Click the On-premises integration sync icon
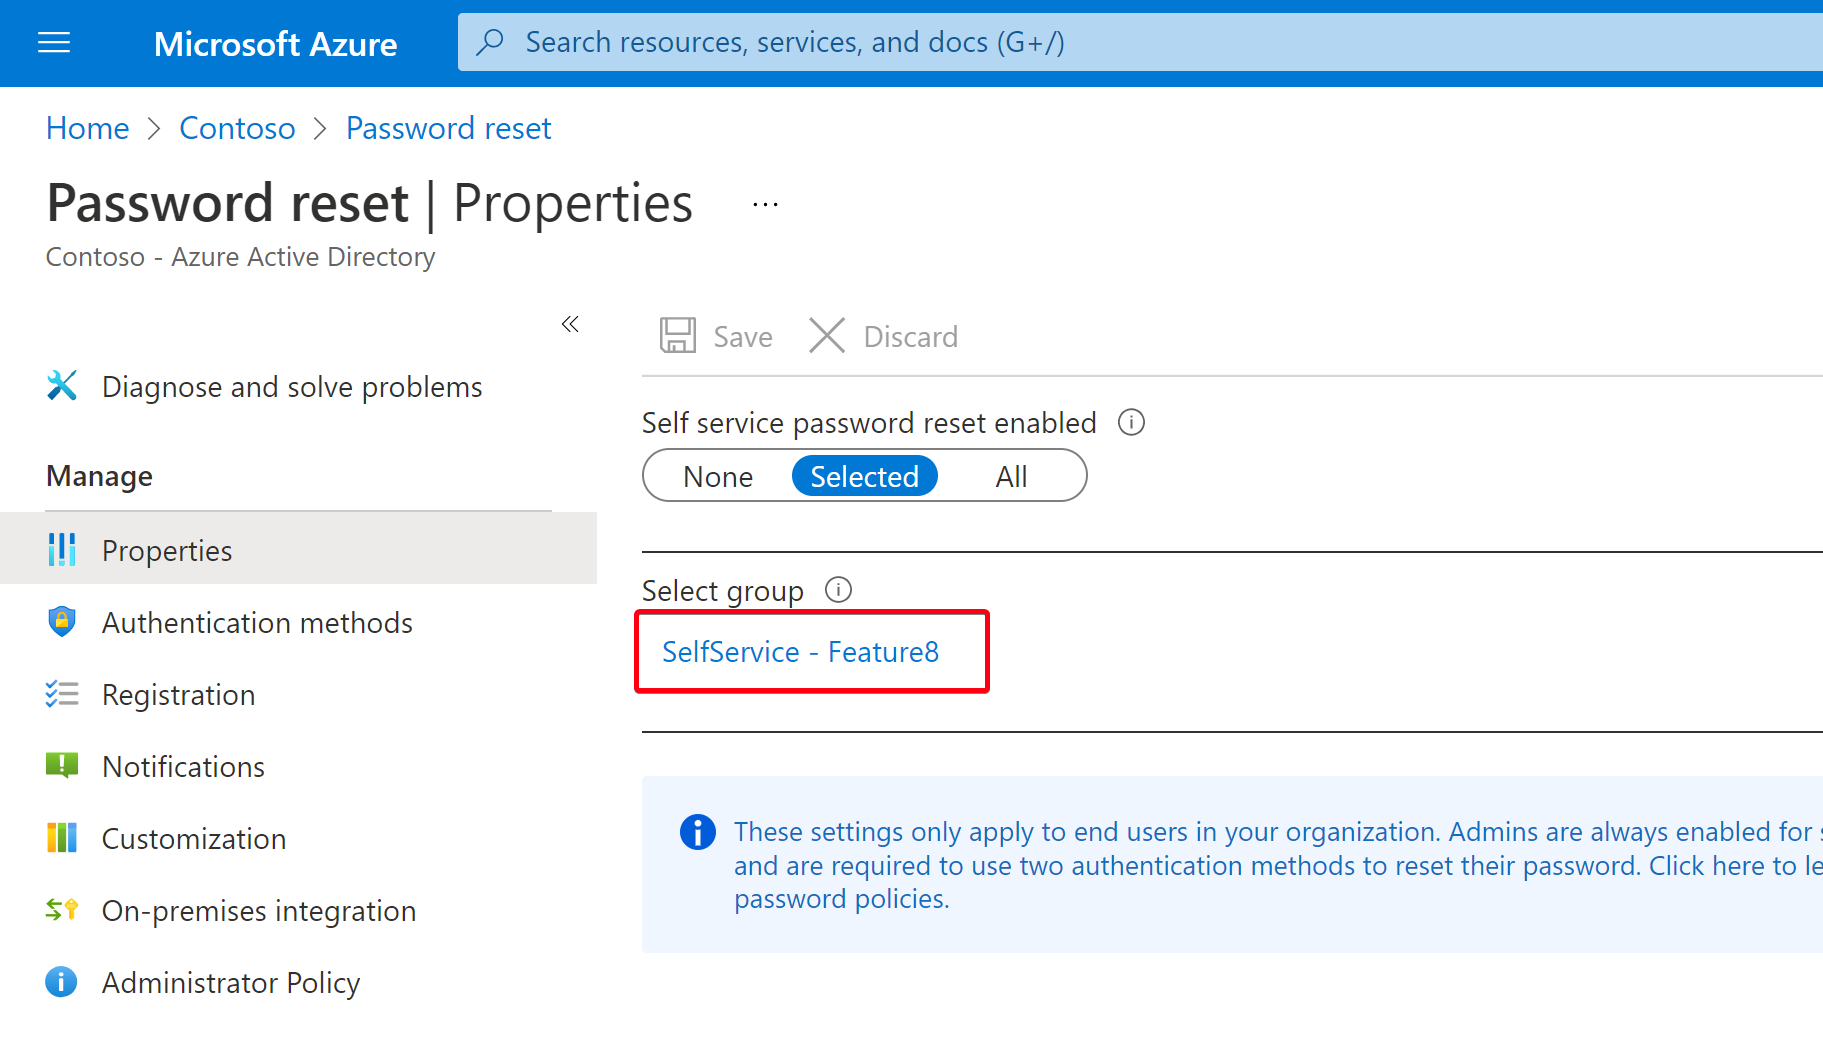The height and width of the screenshot is (1037, 1823). [x=62, y=910]
